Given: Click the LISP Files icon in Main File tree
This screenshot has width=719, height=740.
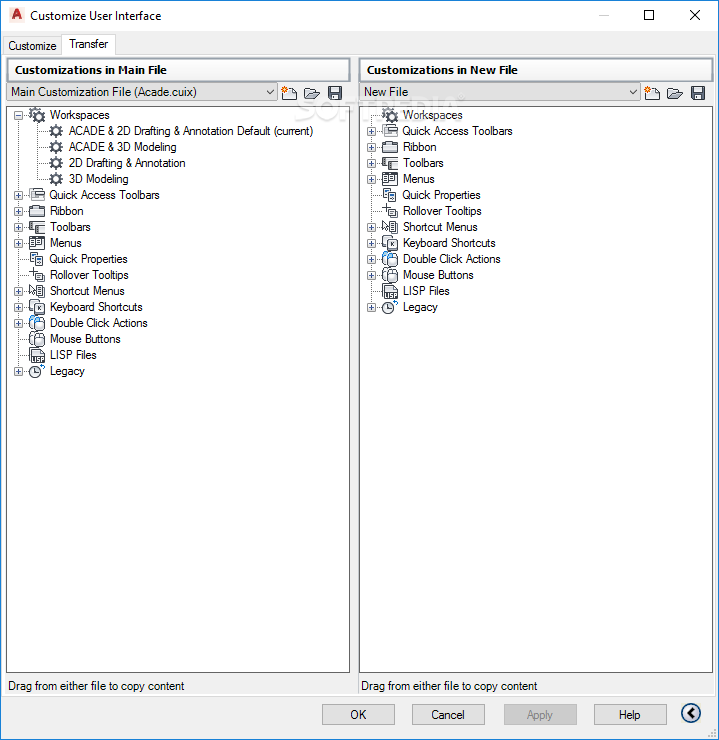Looking at the screenshot, I should 37,355.
